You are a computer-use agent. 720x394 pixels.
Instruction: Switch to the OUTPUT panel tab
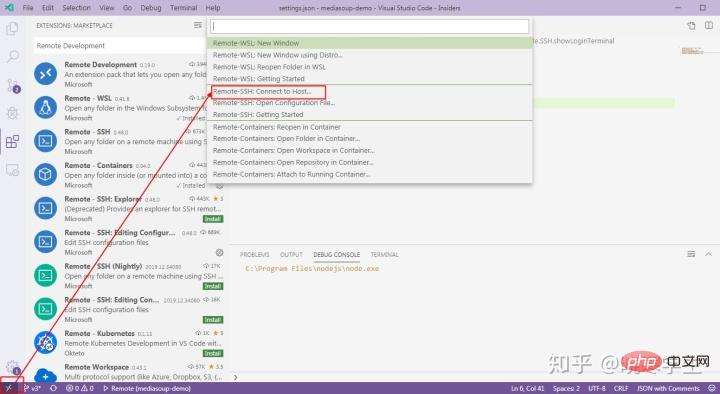[x=291, y=254]
